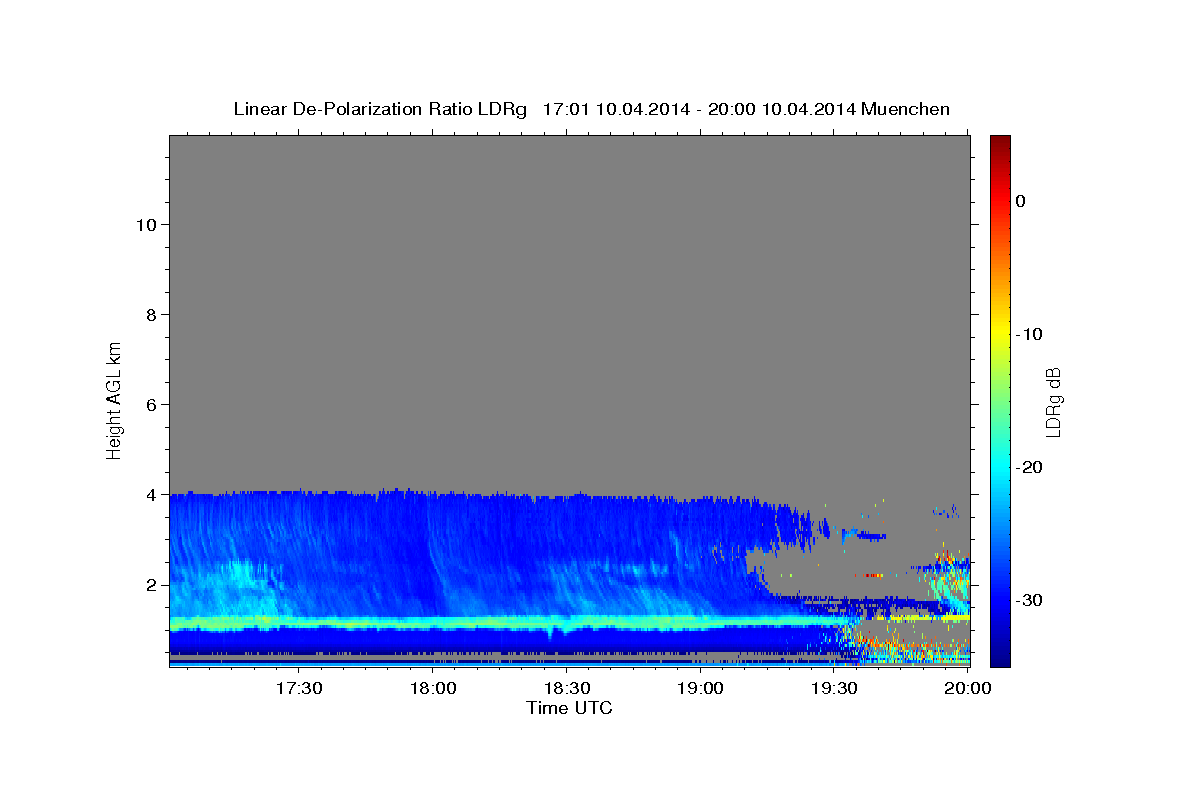The width and height of the screenshot is (1200, 800).
Task: Click the end date "20:00 10.04.2014" in title
Action: tap(782, 109)
